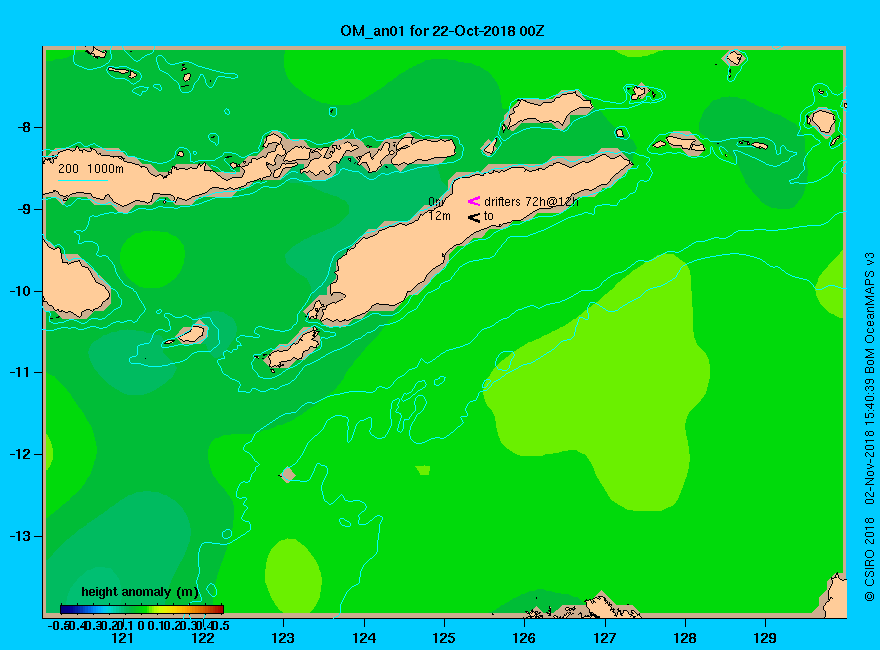Click the '0m' depth label above 12m
Screen dimensions: 880x650
click(436, 201)
